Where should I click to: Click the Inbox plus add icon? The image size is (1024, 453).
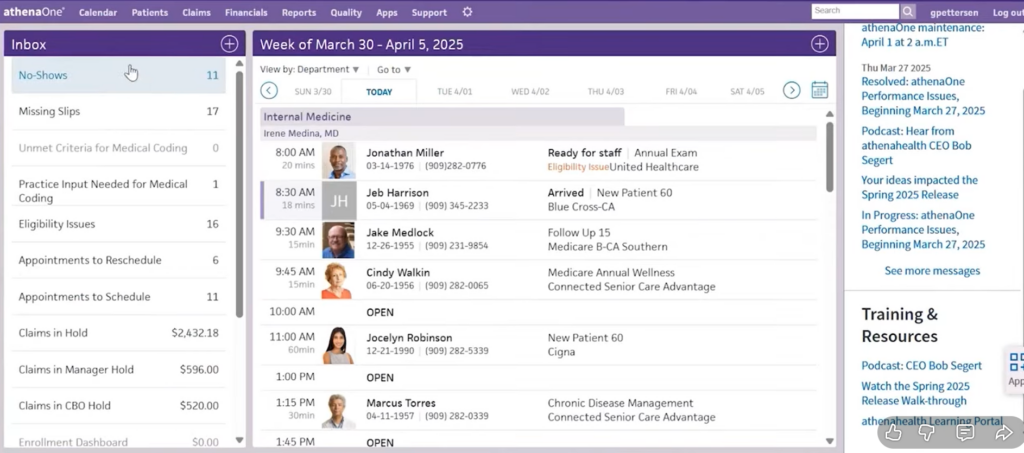click(229, 44)
